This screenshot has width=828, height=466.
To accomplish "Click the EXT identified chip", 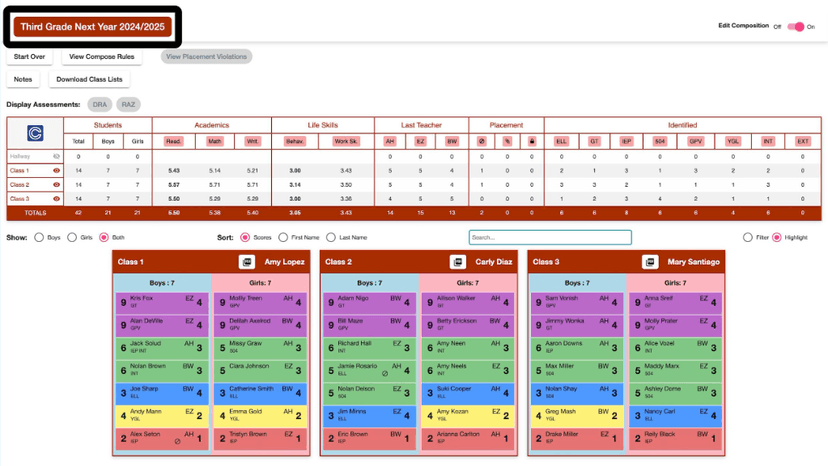I will (803, 141).
